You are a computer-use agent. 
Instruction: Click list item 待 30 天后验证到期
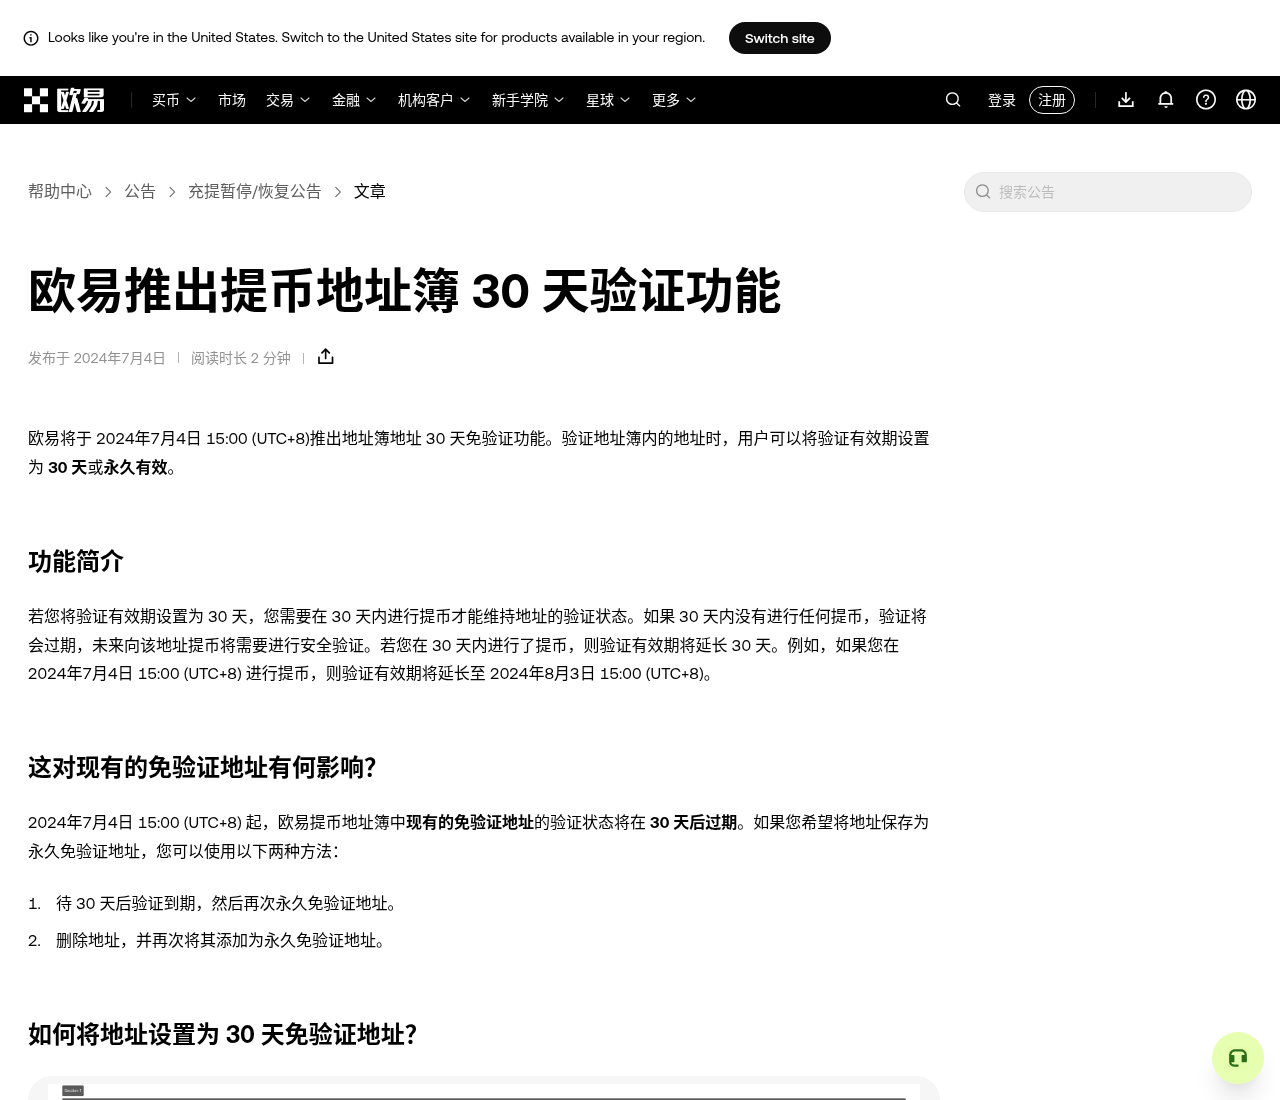(230, 904)
